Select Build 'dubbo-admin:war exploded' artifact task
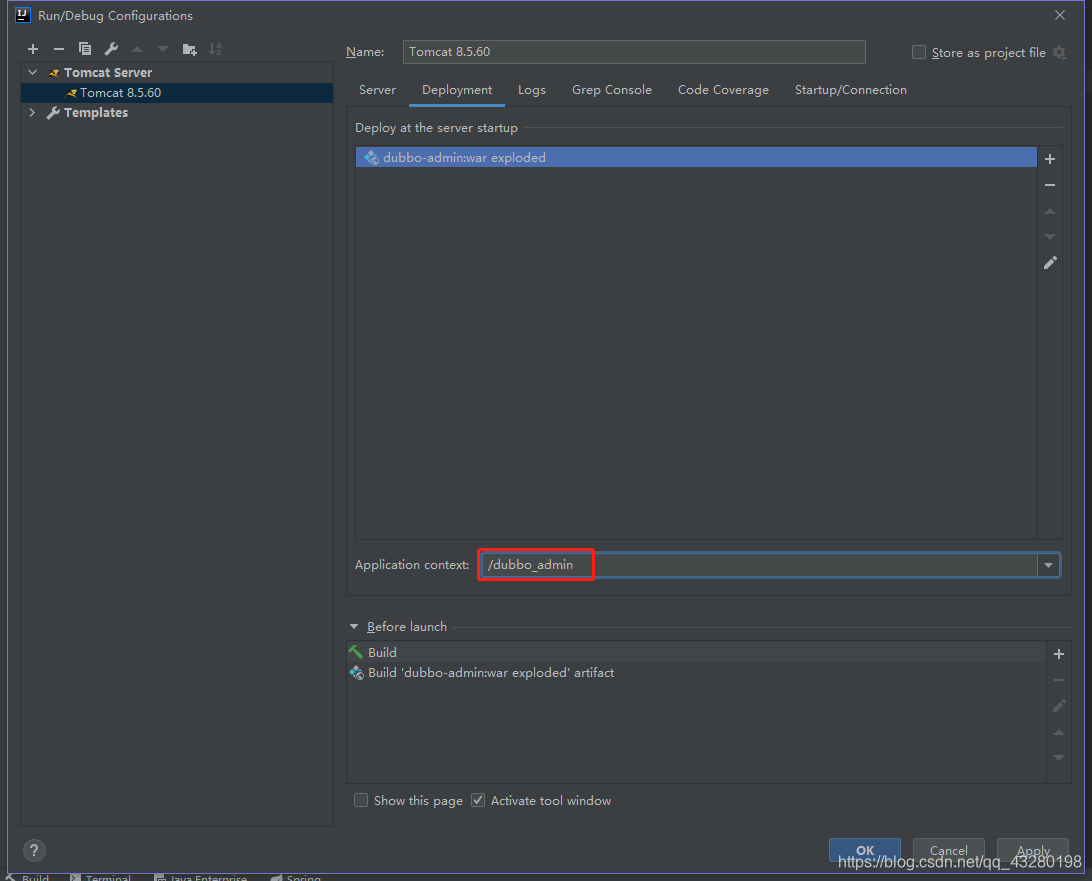Viewport: 1092px width, 881px height. (696, 673)
